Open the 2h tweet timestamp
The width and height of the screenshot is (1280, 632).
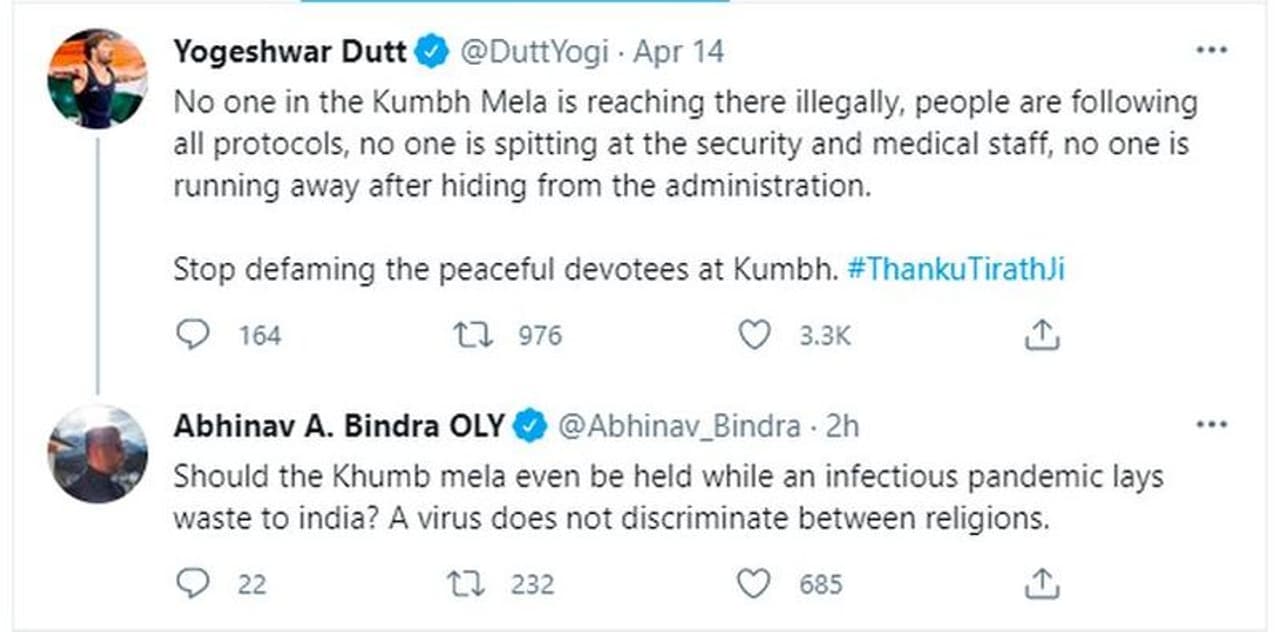[x=841, y=427]
